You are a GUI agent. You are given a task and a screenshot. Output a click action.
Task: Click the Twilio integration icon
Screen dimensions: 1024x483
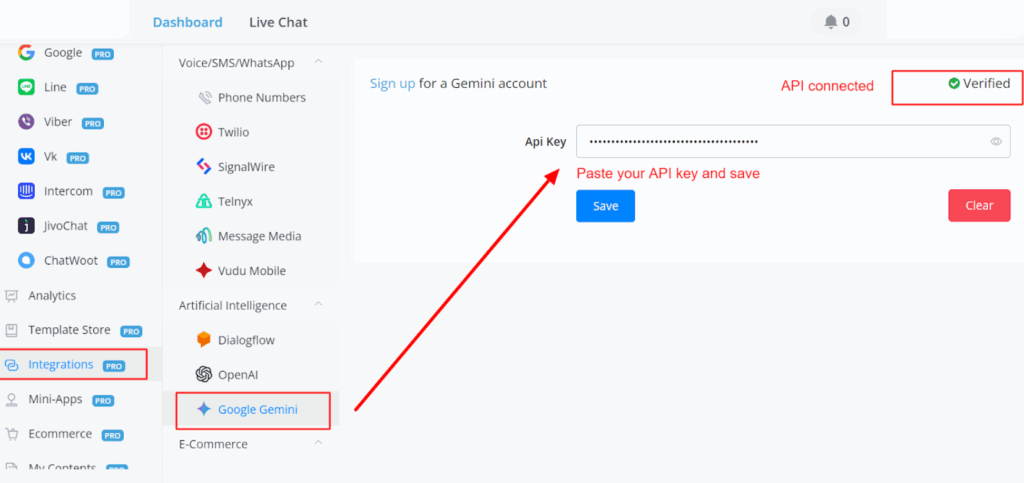click(x=204, y=132)
